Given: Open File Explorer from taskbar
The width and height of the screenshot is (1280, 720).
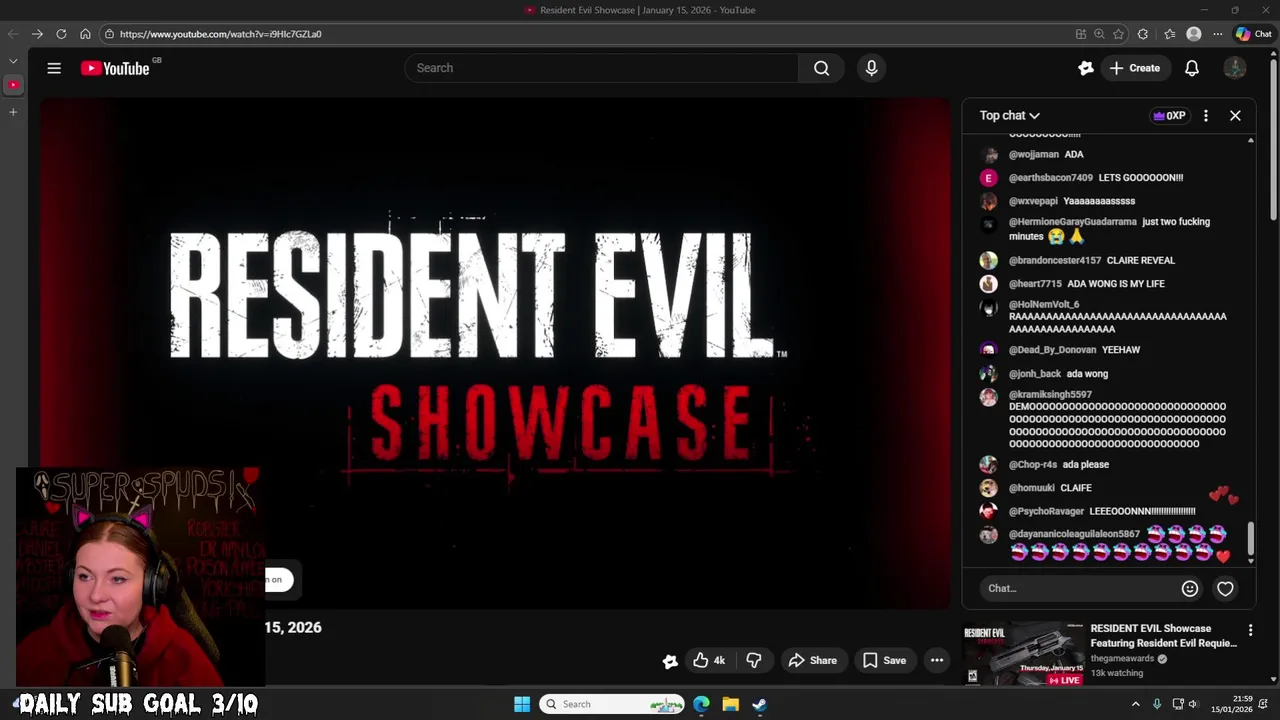Looking at the screenshot, I should pos(730,704).
